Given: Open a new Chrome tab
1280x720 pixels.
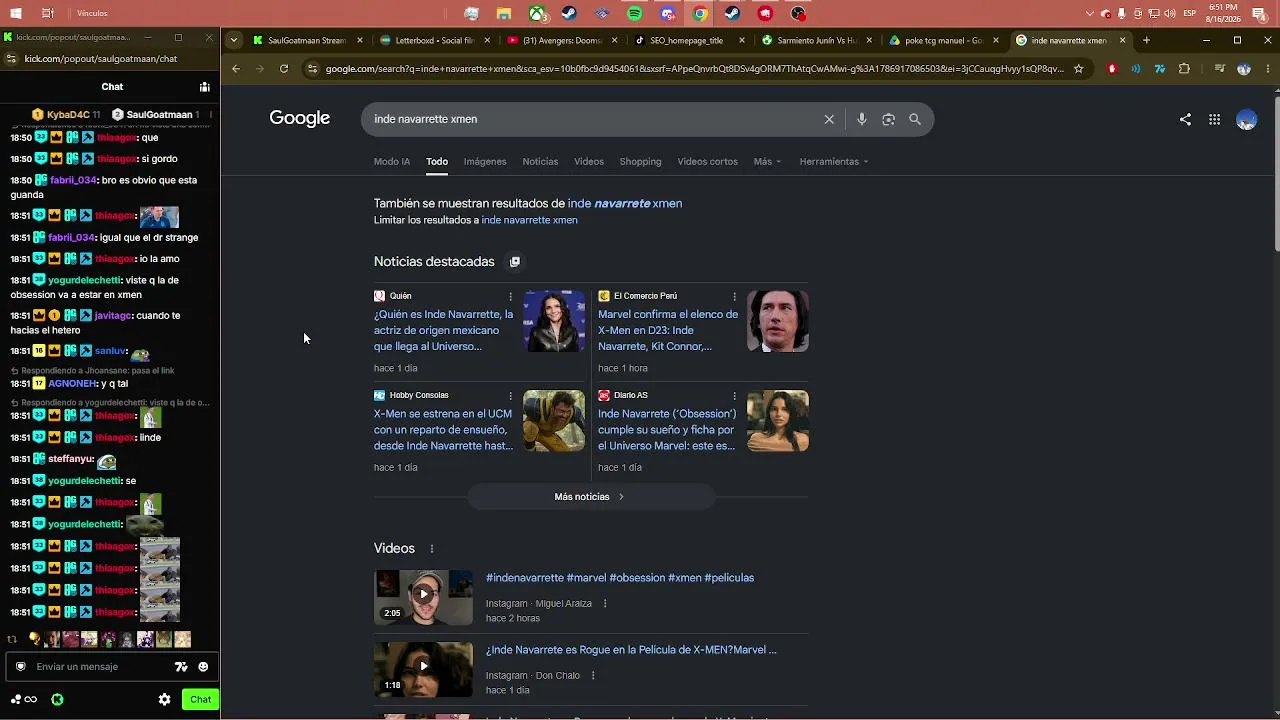Looking at the screenshot, I should [1146, 41].
